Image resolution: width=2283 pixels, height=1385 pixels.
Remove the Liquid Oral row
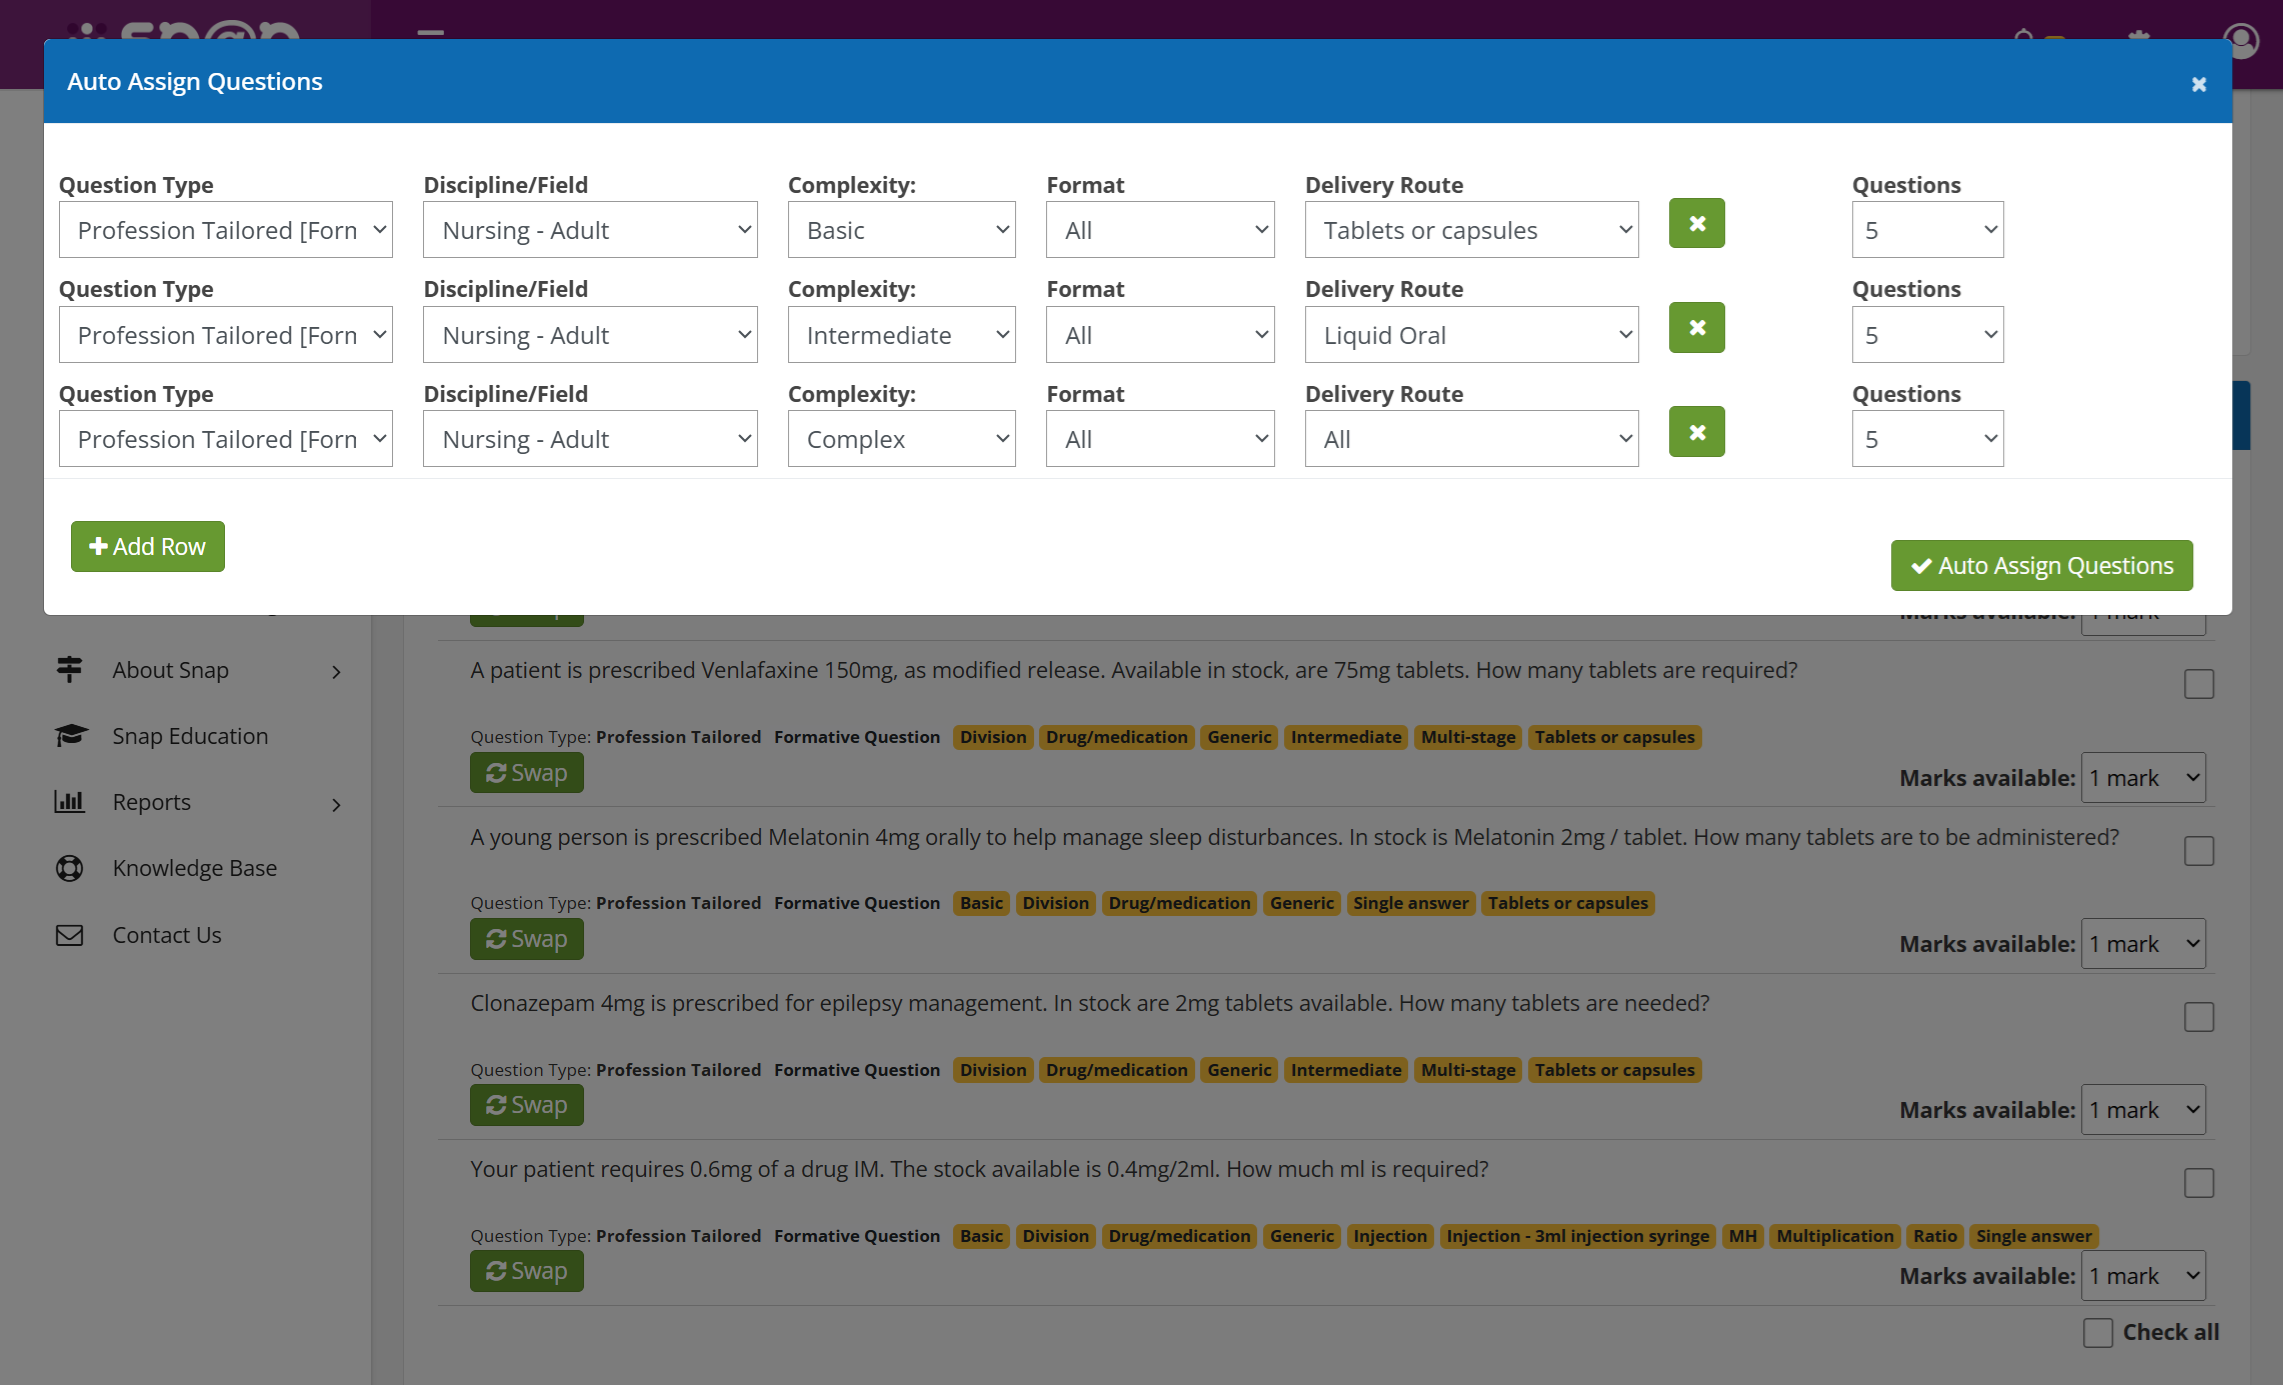coord(1696,328)
